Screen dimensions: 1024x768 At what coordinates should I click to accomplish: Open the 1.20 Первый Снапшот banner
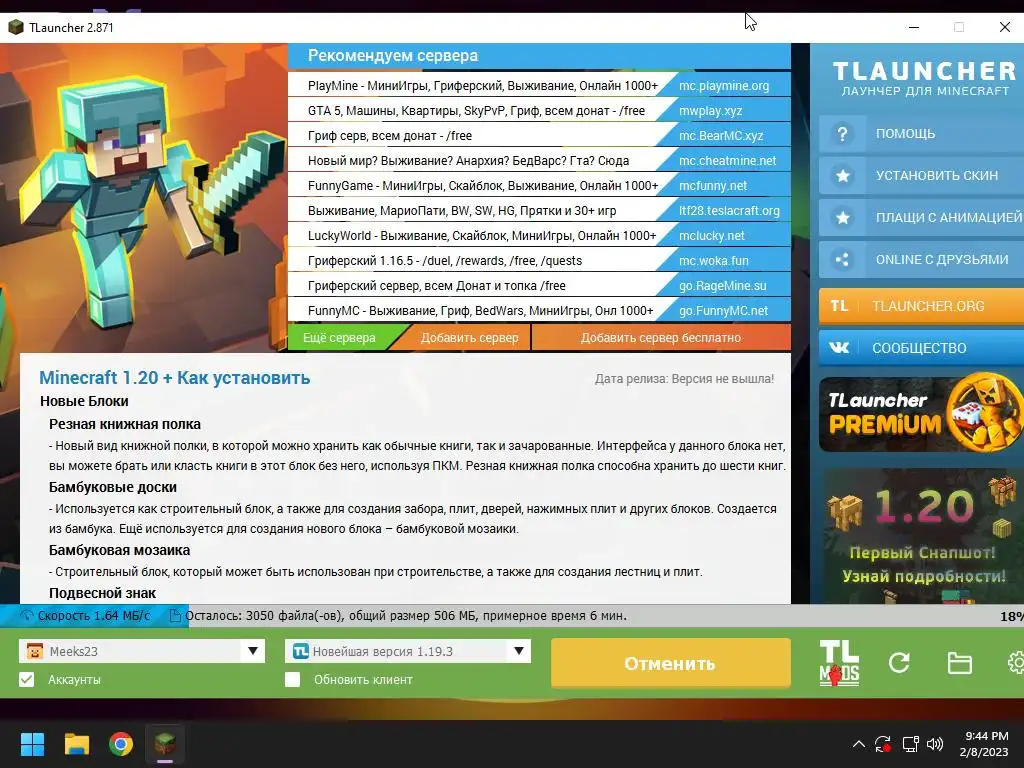[921, 536]
